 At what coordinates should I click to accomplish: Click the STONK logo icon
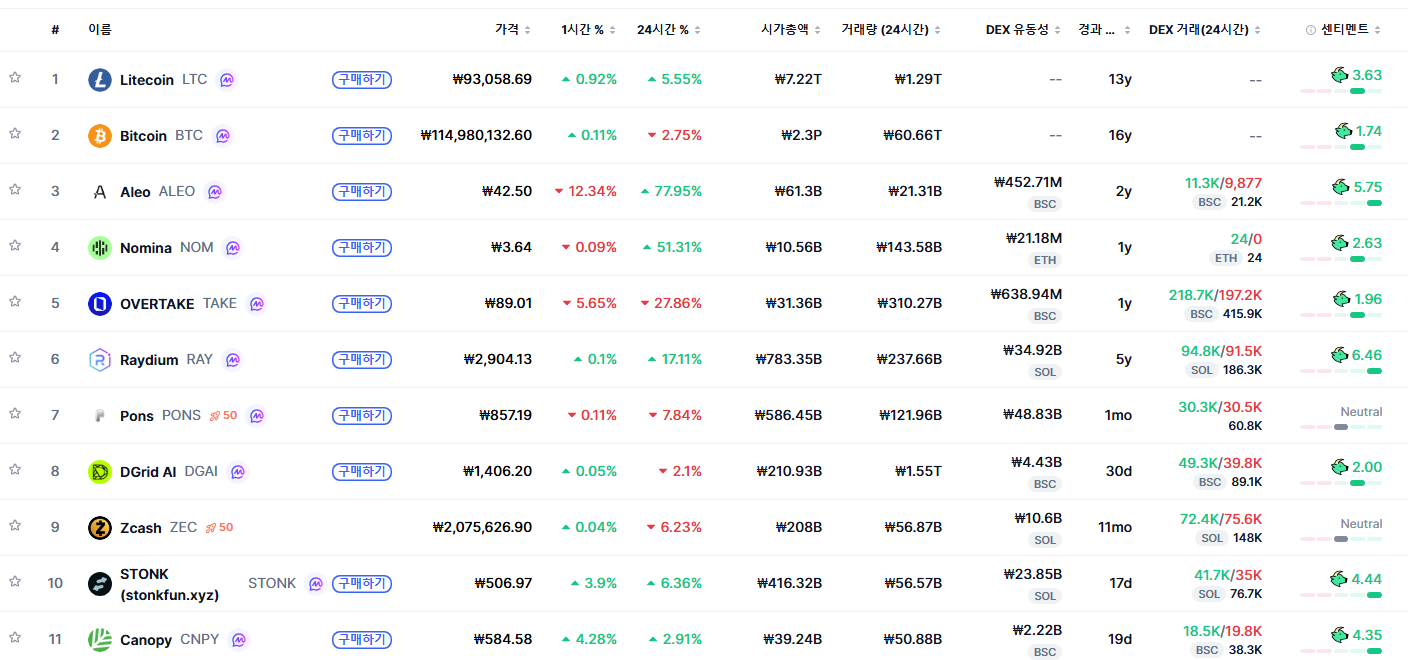[x=100, y=584]
